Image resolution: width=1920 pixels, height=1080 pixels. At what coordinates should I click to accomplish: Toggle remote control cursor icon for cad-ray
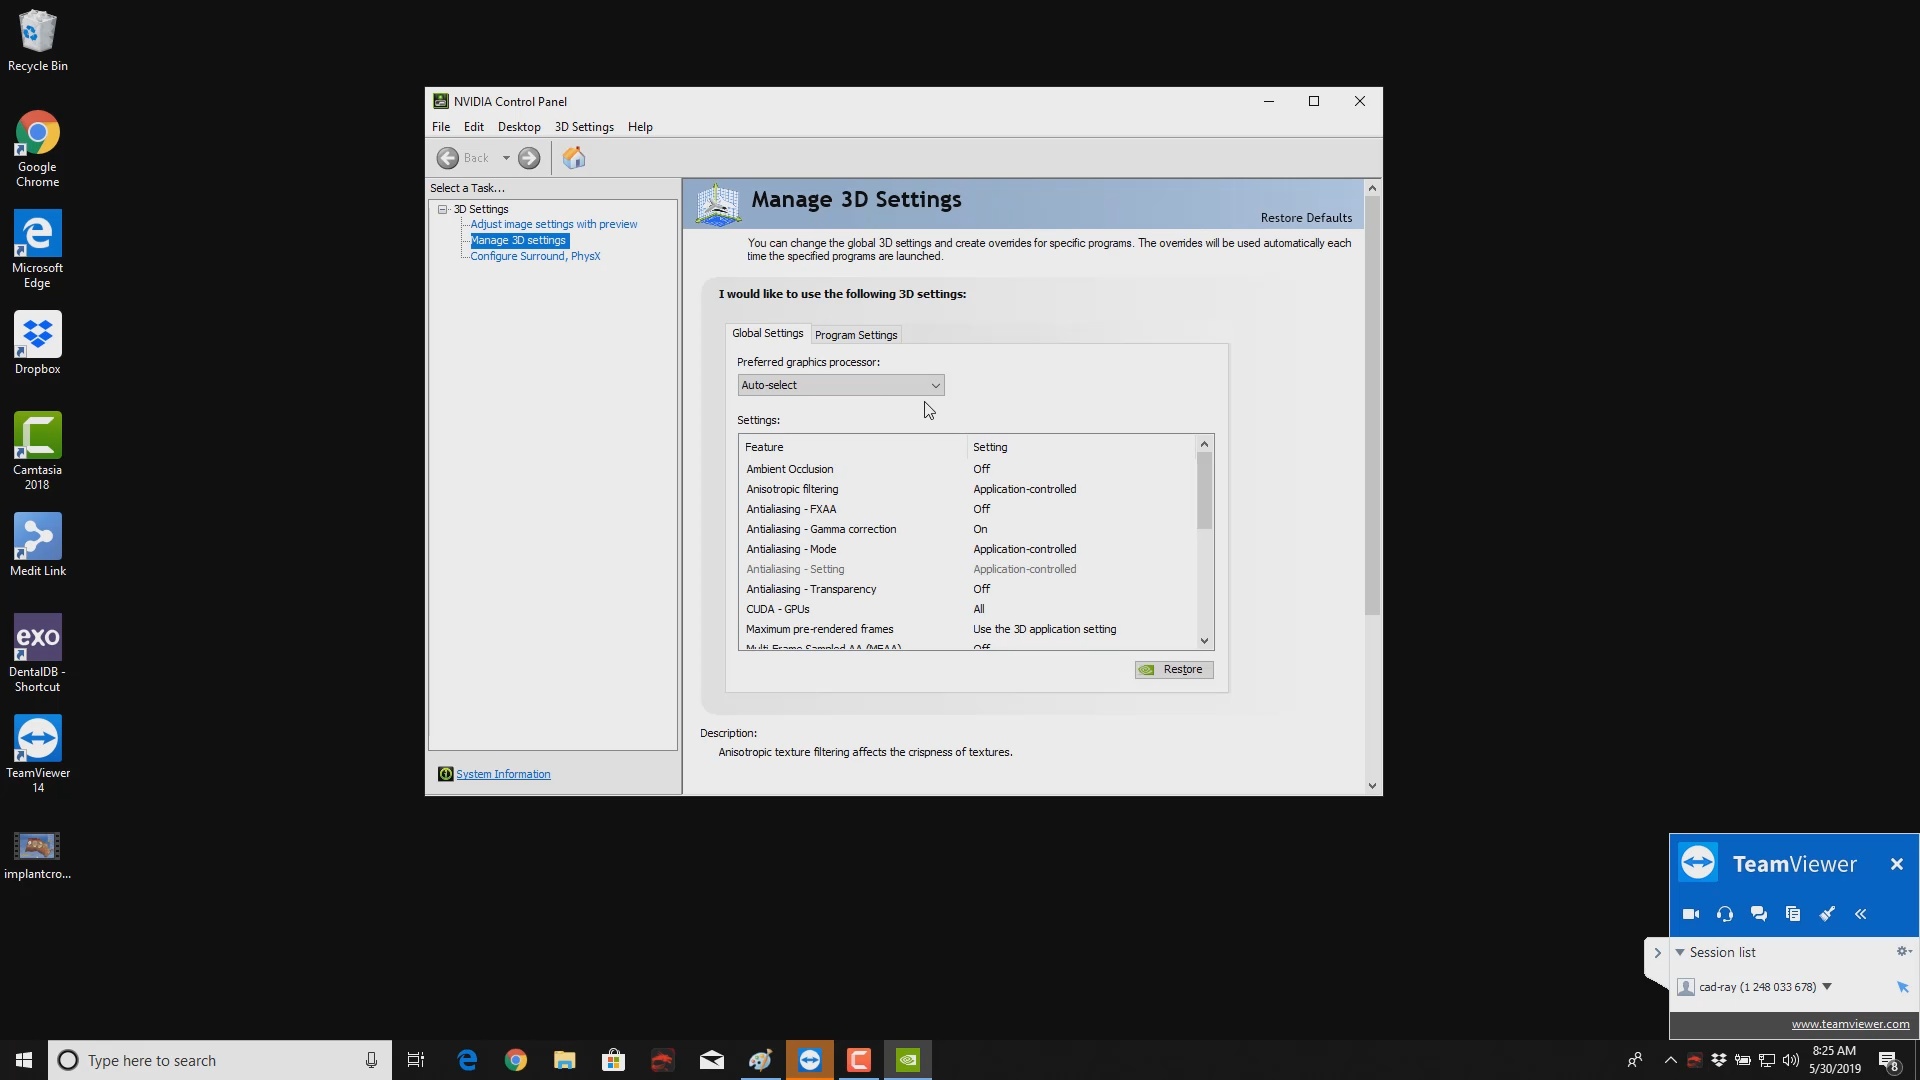tap(1903, 987)
